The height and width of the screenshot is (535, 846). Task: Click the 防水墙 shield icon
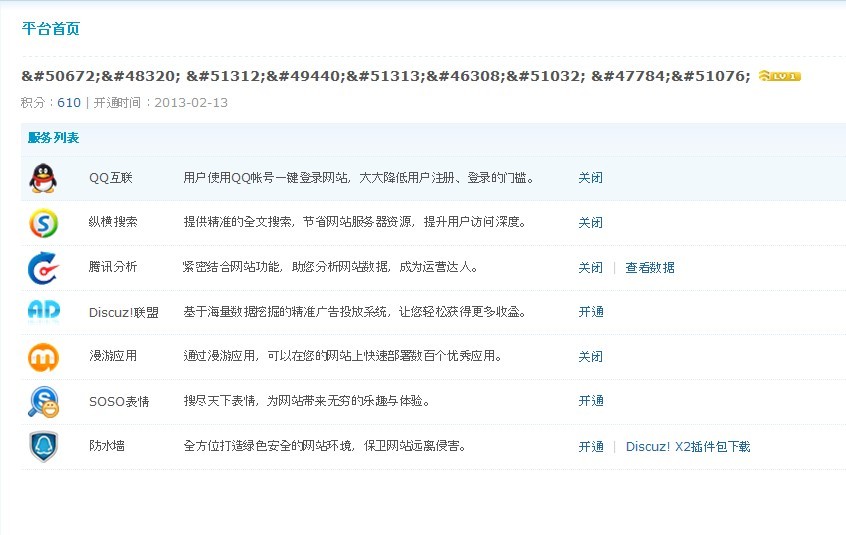pos(43,447)
